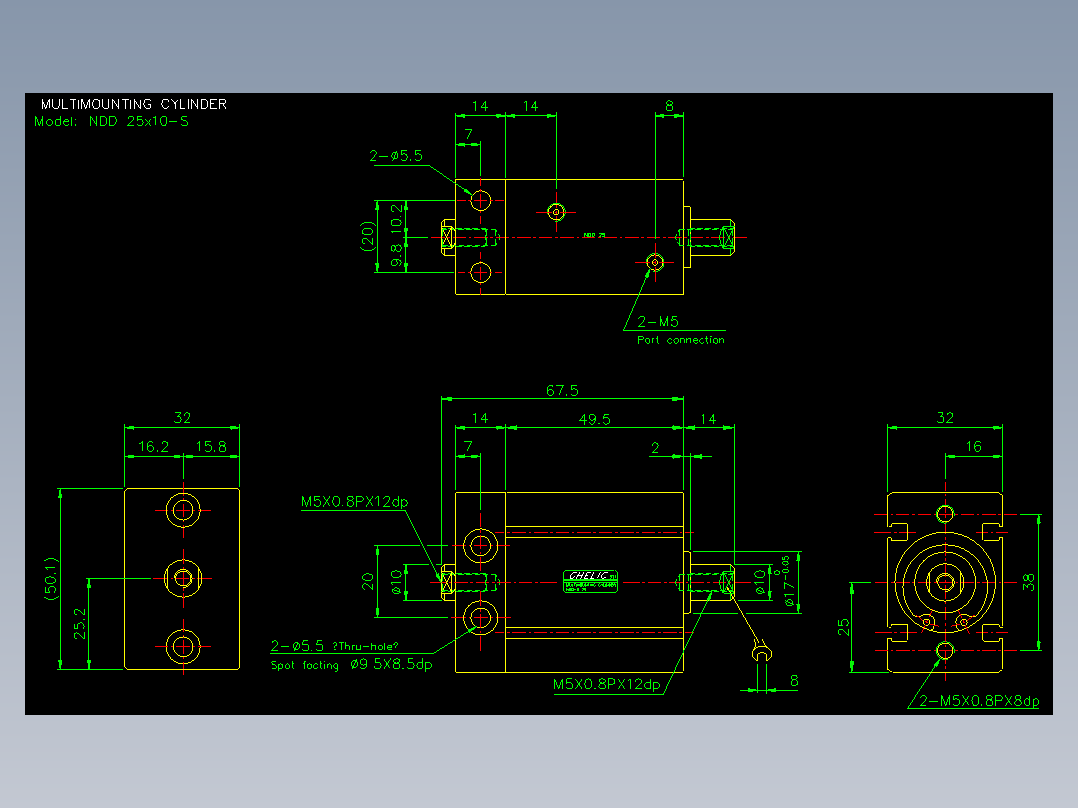
Task: Select the "2" rod offset dimension
Action: click(x=655, y=448)
